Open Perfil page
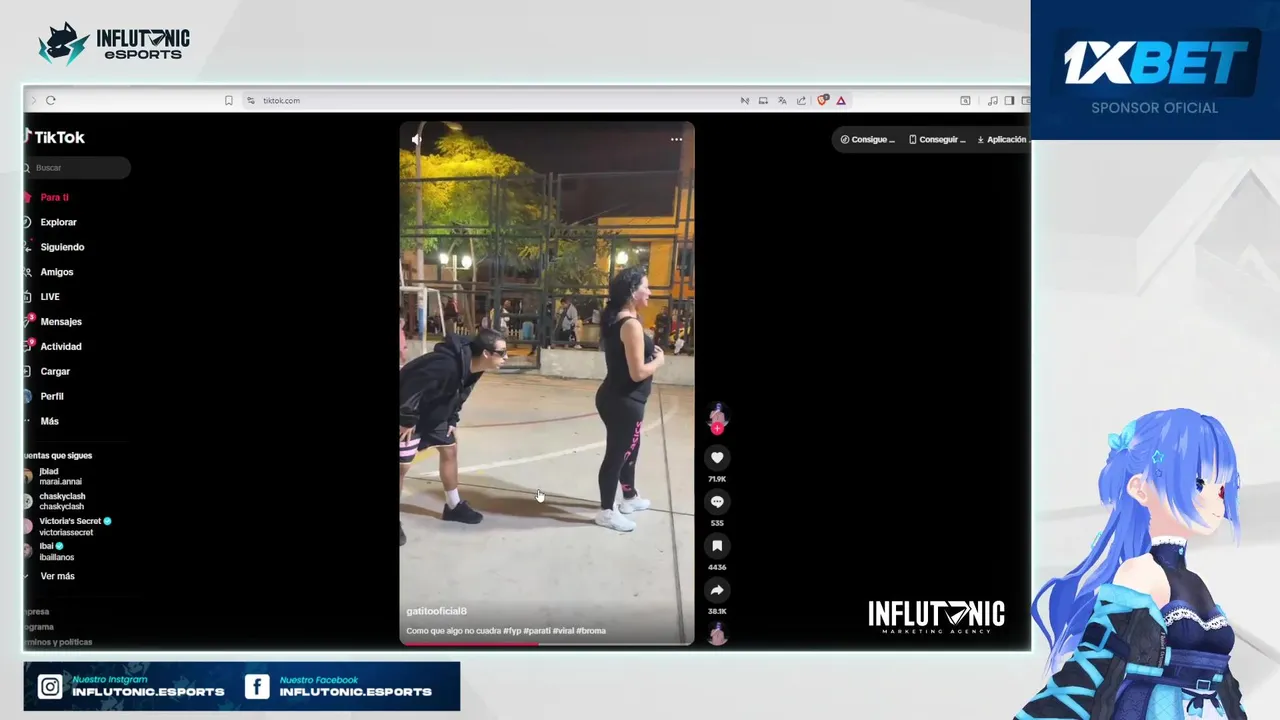 tap(52, 397)
